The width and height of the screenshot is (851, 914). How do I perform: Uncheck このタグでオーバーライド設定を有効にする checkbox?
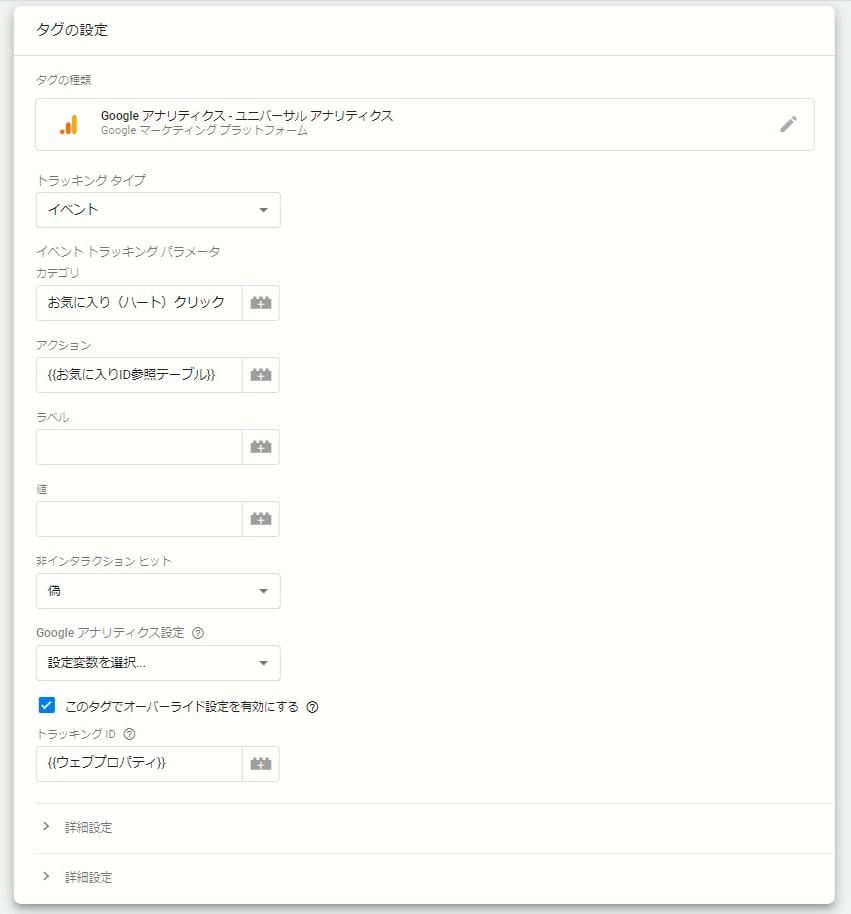point(47,705)
